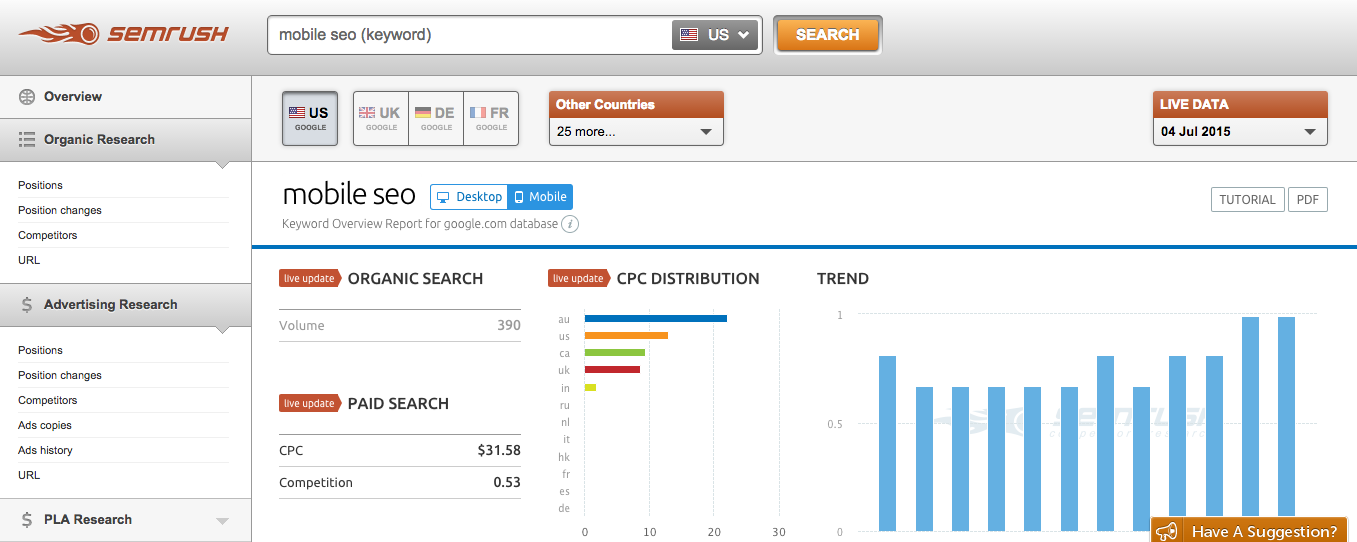
Task: Expand the PLA Research section arrow
Action: (x=222, y=521)
